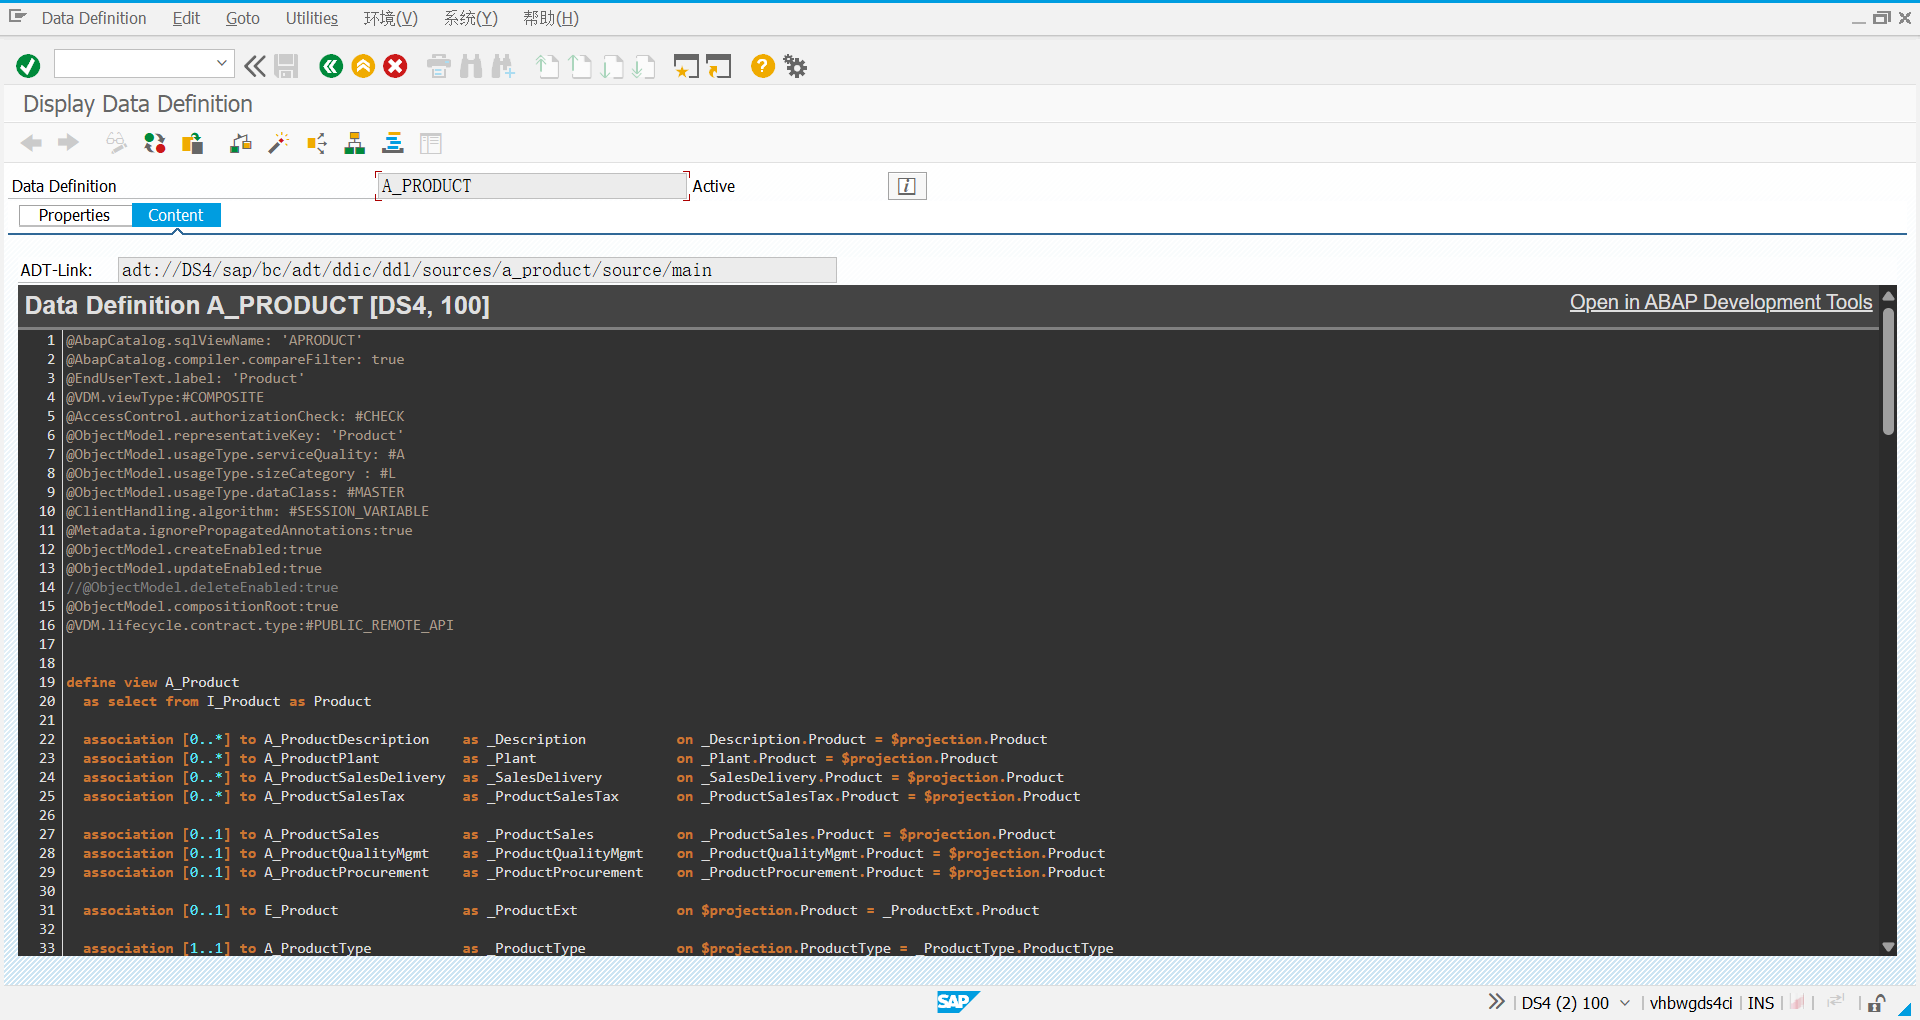Click the 'Active' status text

pyautogui.click(x=714, y=186)
